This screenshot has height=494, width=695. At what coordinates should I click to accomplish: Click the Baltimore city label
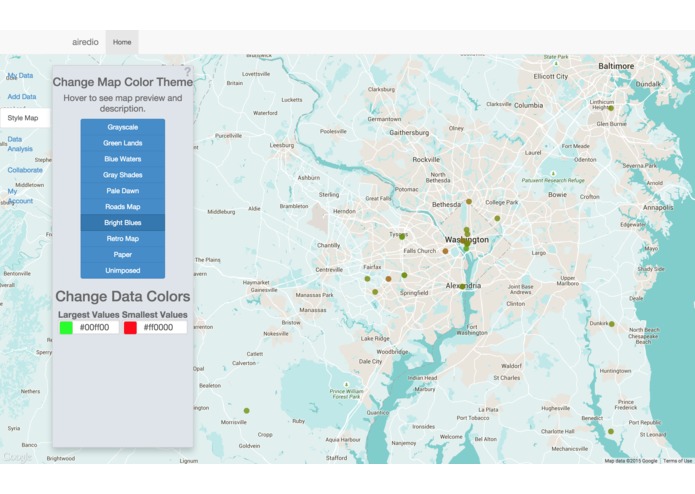[616, 66]
